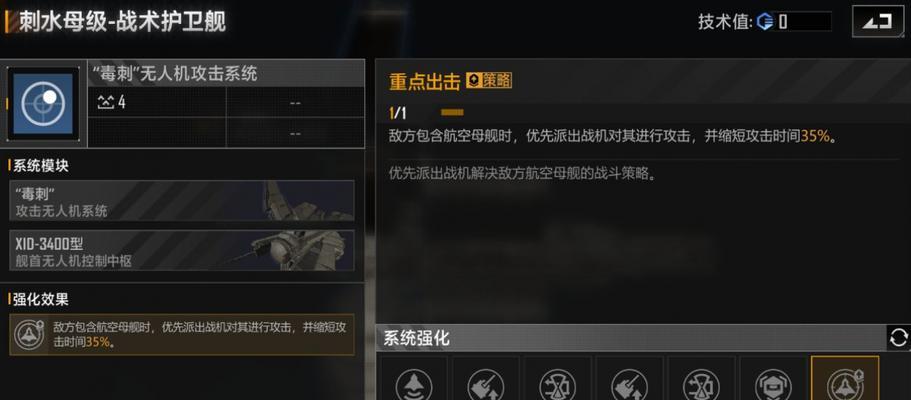Select the fourth enhancement icon in 系统强化 row
911x400 pixels.
pyautogui.click(x=629, y=379)
